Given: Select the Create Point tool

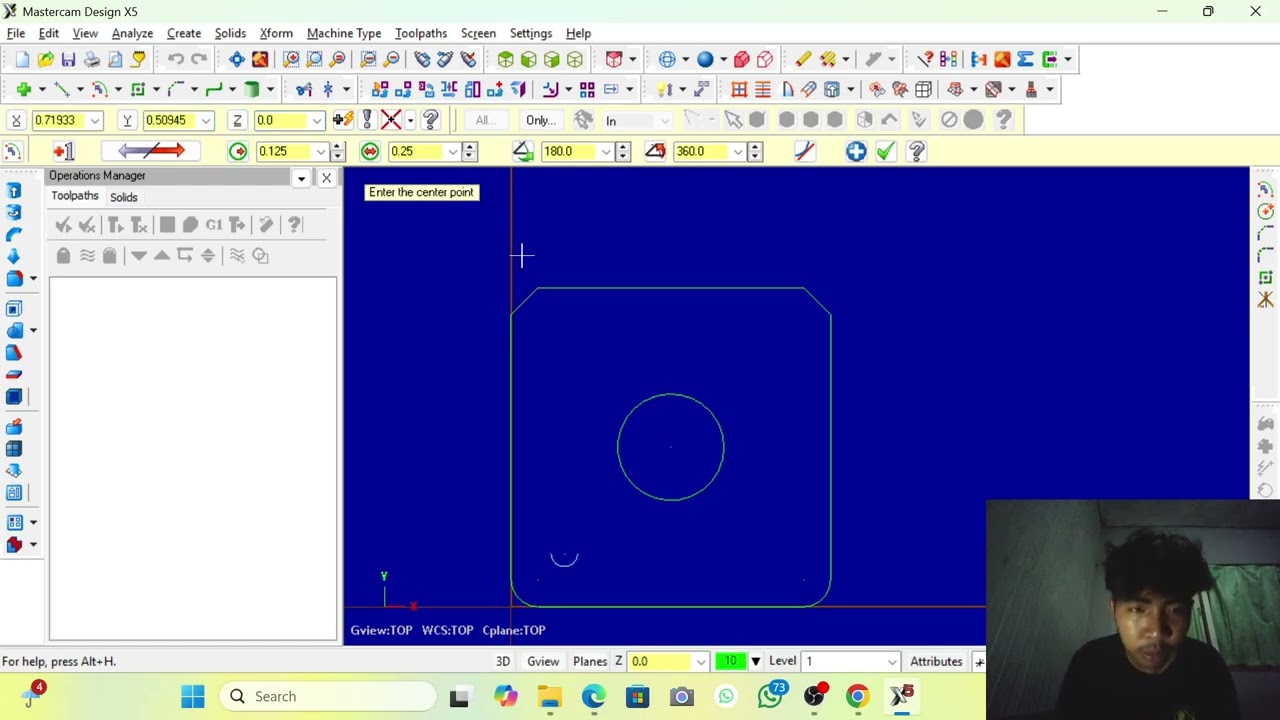Looking at the screenshot, I should click(x=23, y=90).
